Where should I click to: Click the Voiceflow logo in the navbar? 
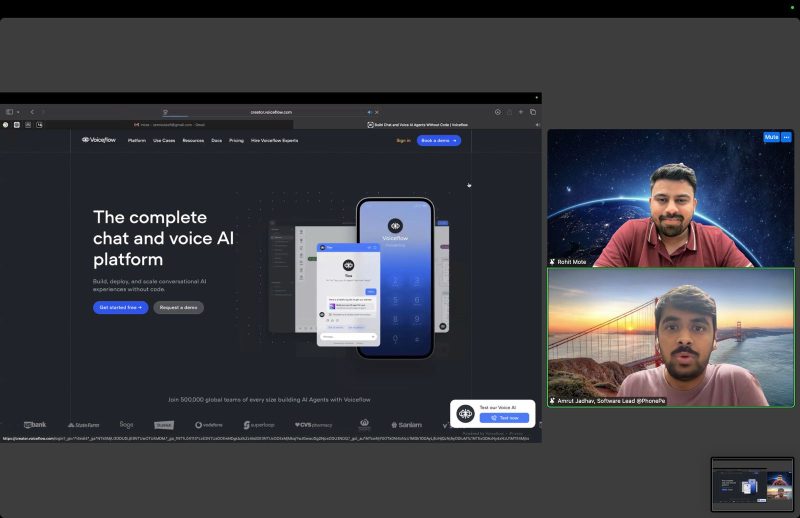pyautogui.click(x=99, y=140)
